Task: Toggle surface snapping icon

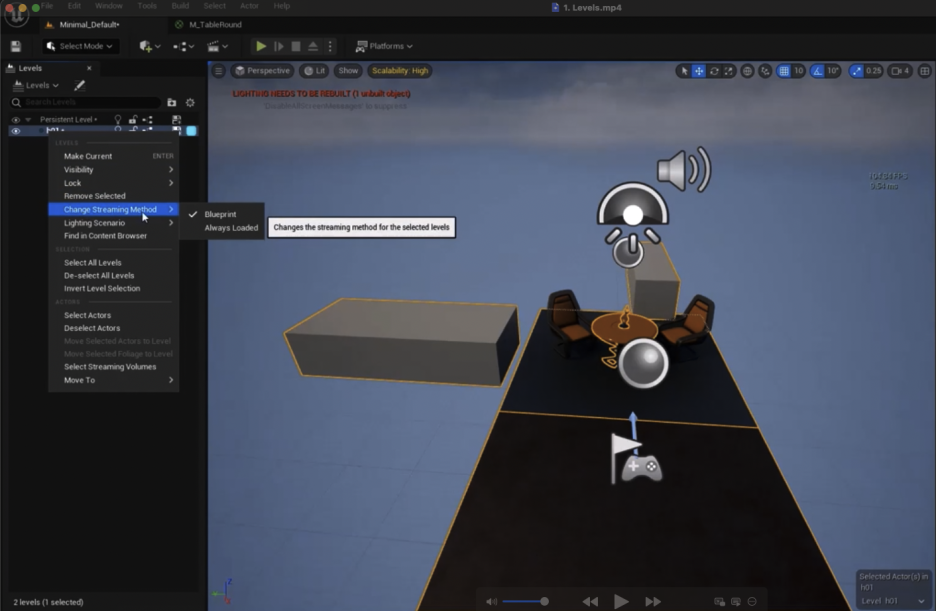Action: (x=765, y=71)
